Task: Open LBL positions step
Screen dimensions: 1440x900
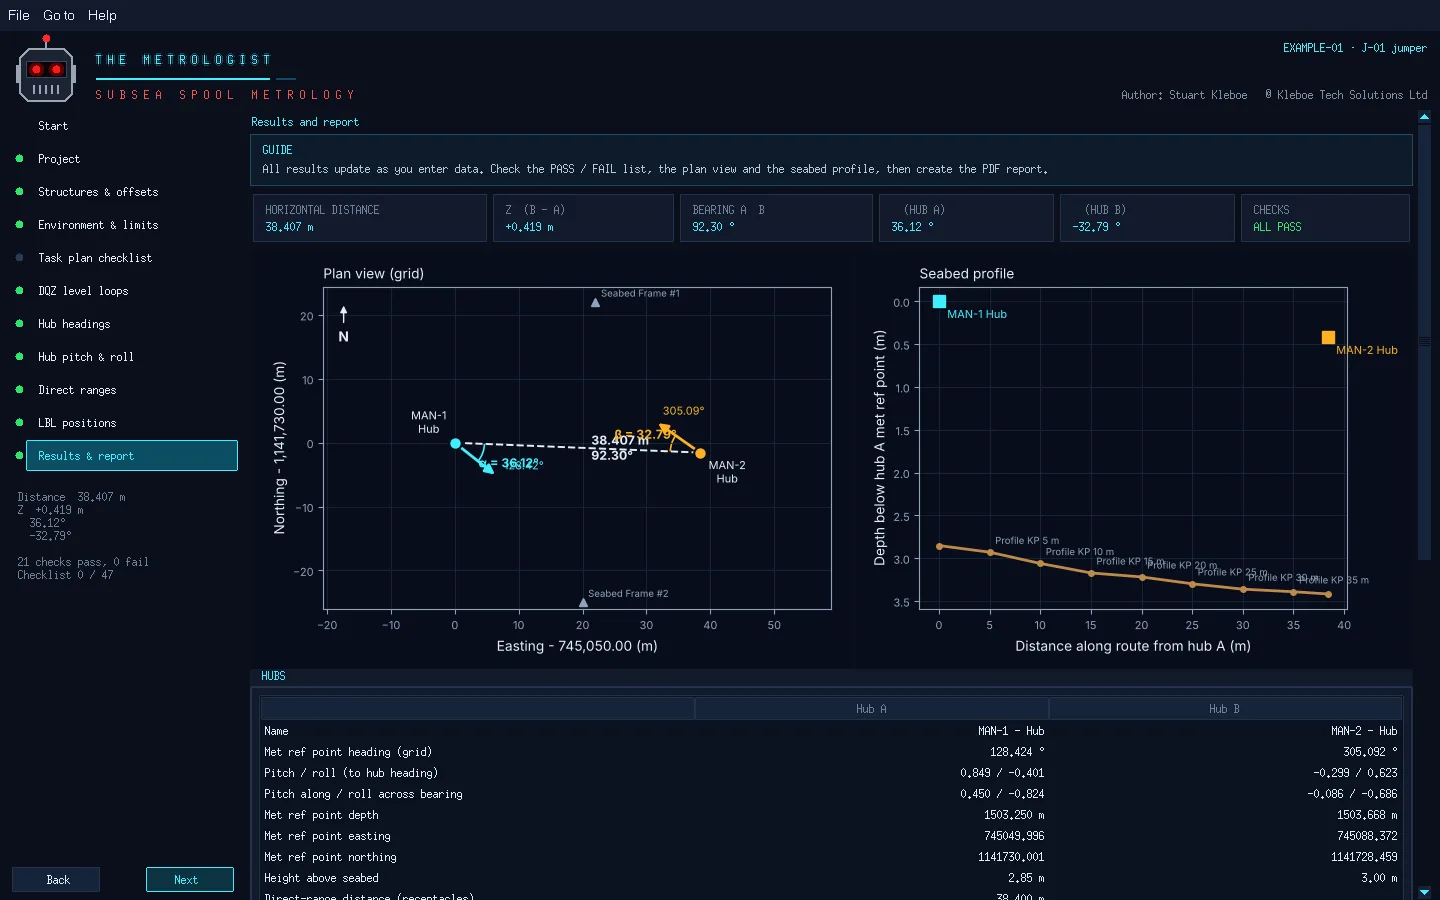Action: point(77,423)
